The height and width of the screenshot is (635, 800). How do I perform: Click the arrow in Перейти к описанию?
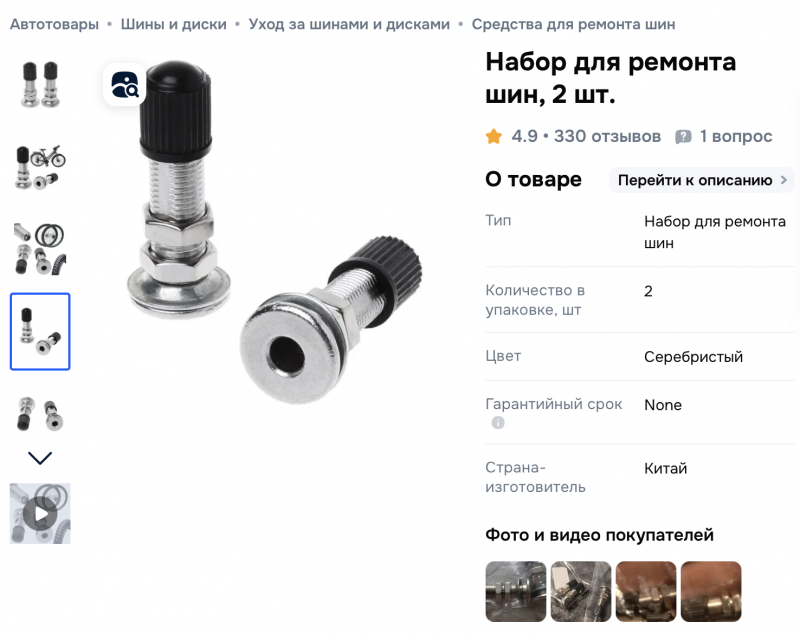click(784, 180)
